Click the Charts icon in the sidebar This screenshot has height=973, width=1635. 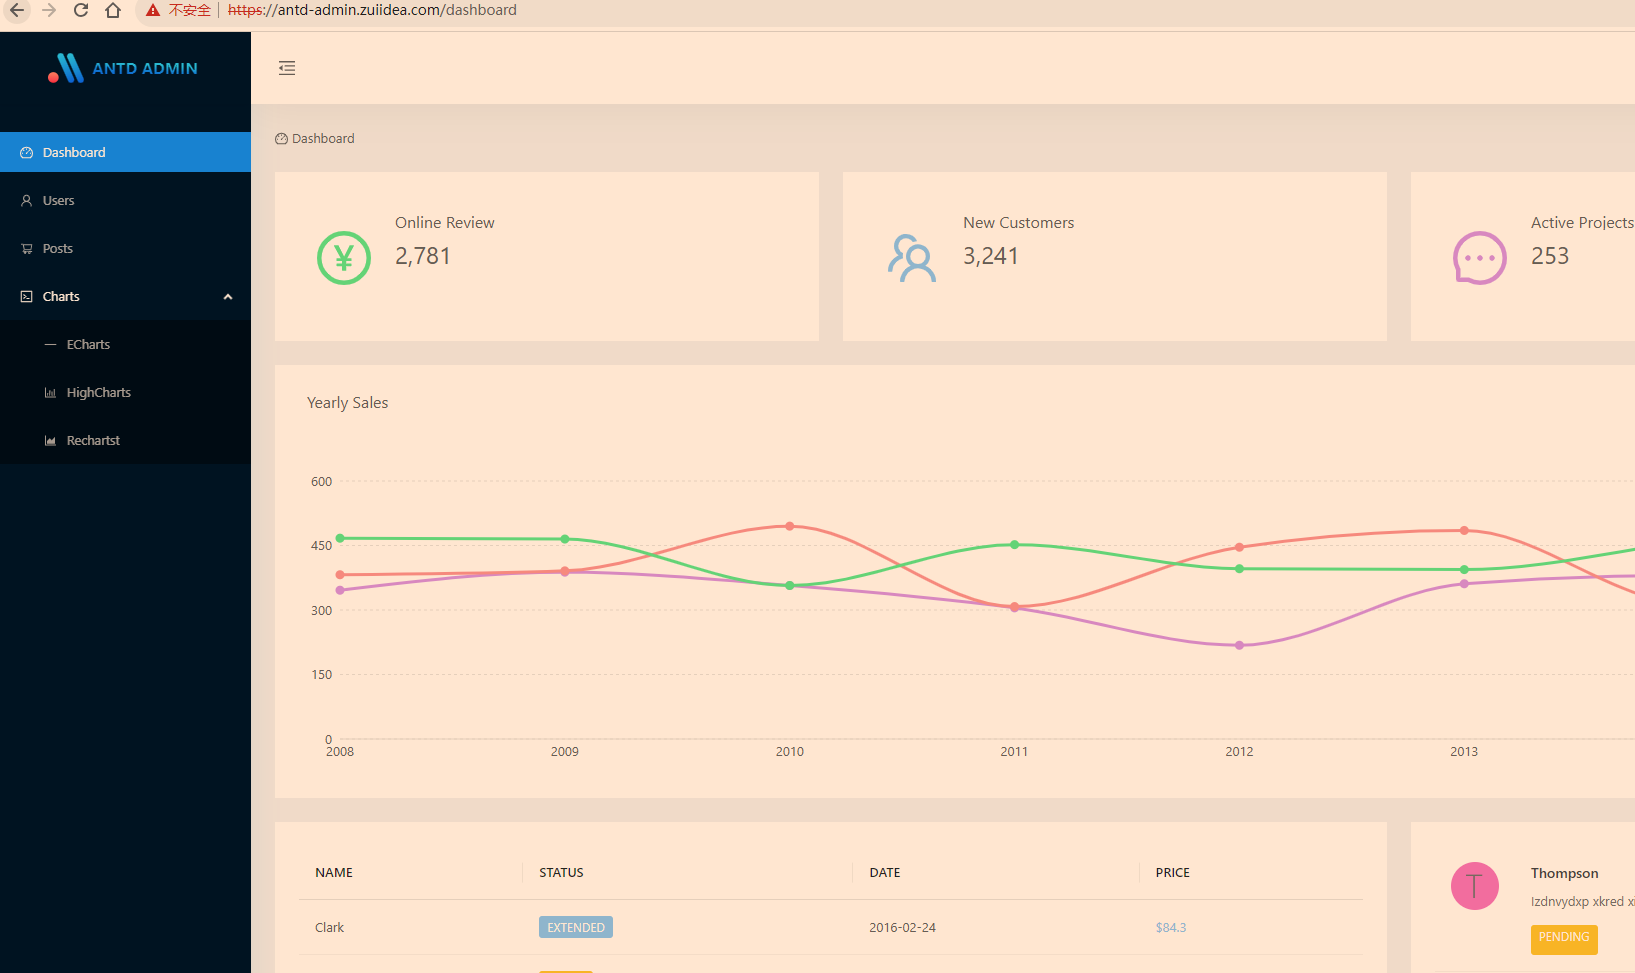coord(27,297)
